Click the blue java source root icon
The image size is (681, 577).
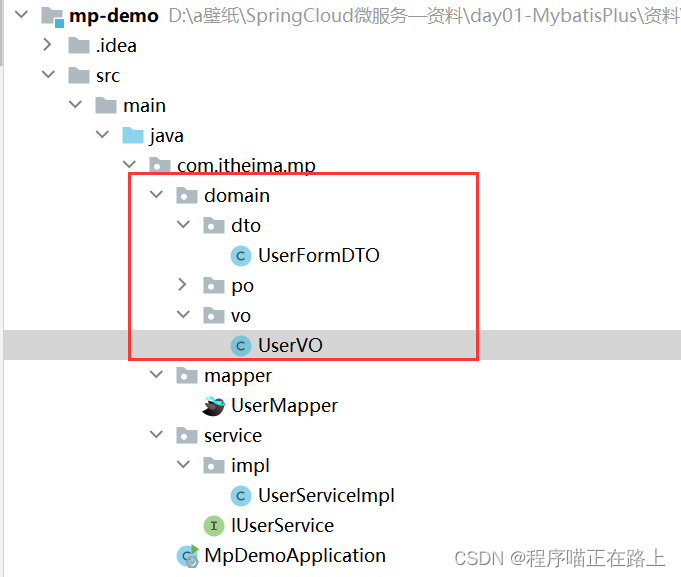[133, 135]
